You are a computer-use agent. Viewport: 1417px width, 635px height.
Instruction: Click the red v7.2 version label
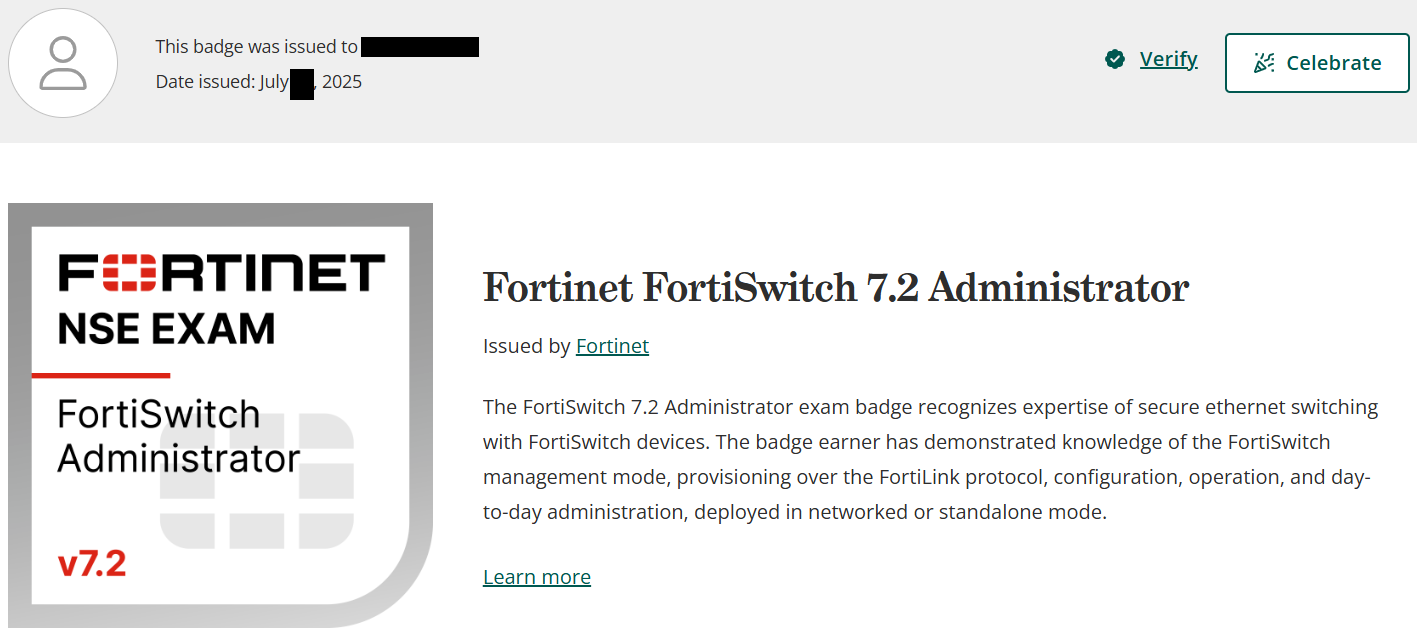click(92, 564)
